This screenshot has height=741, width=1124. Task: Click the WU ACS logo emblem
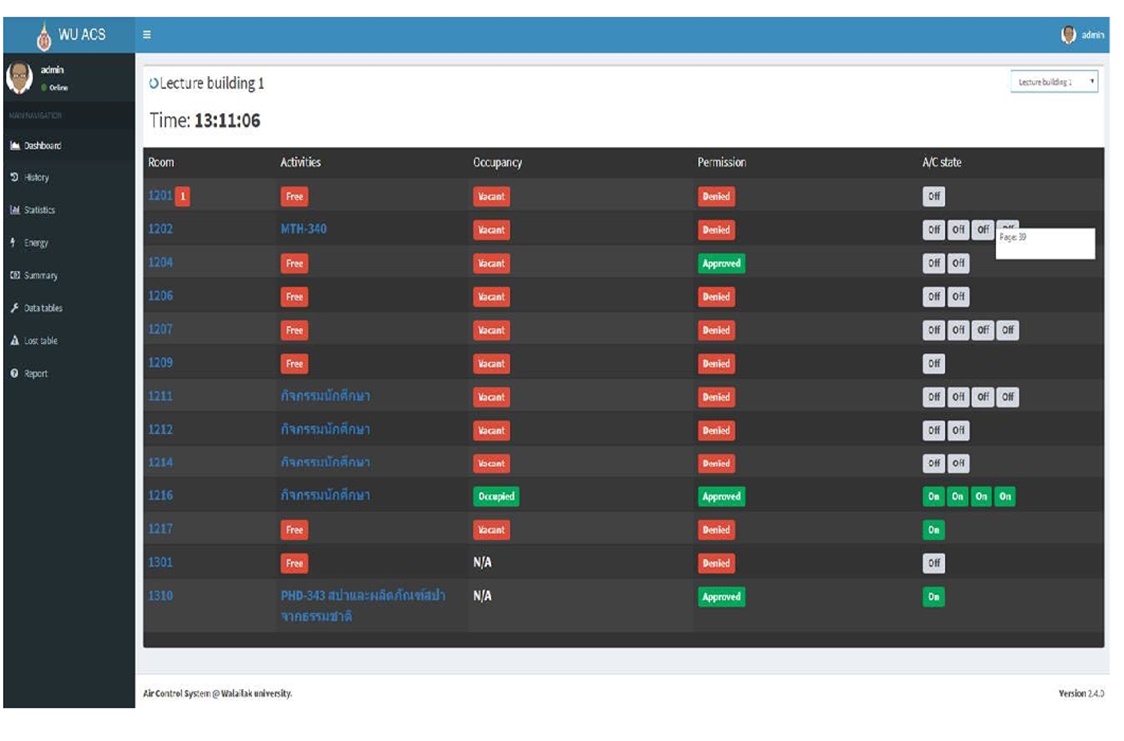44,37
